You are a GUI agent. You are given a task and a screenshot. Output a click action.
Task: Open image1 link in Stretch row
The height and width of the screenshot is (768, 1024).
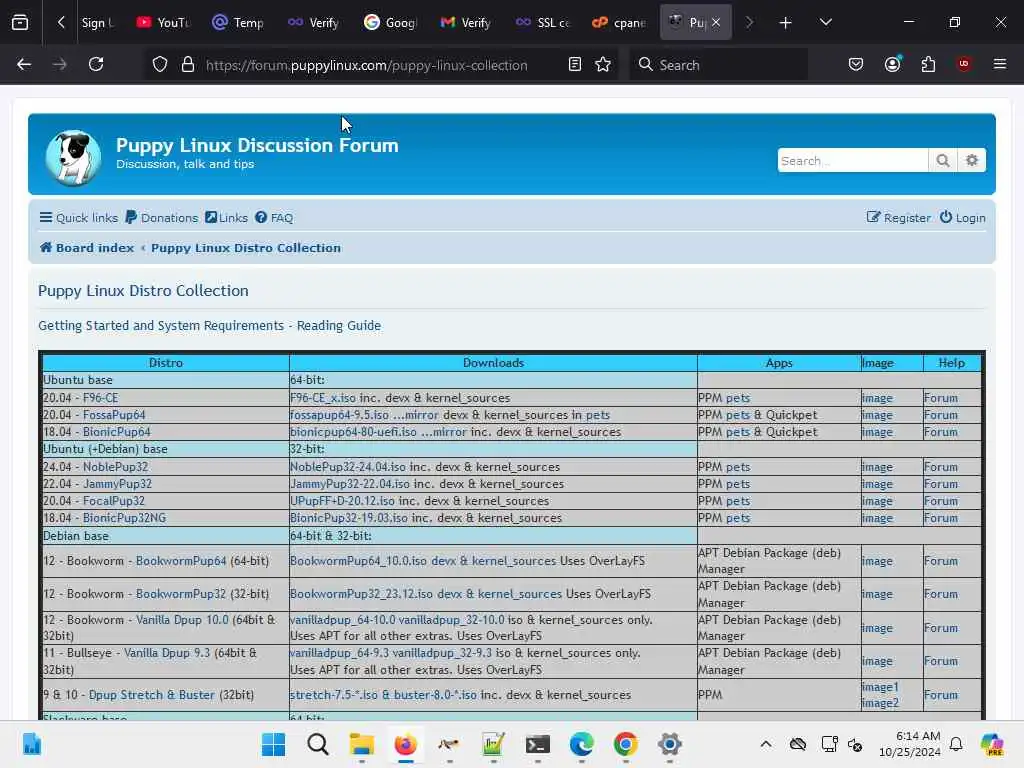(x=880, y=687)
